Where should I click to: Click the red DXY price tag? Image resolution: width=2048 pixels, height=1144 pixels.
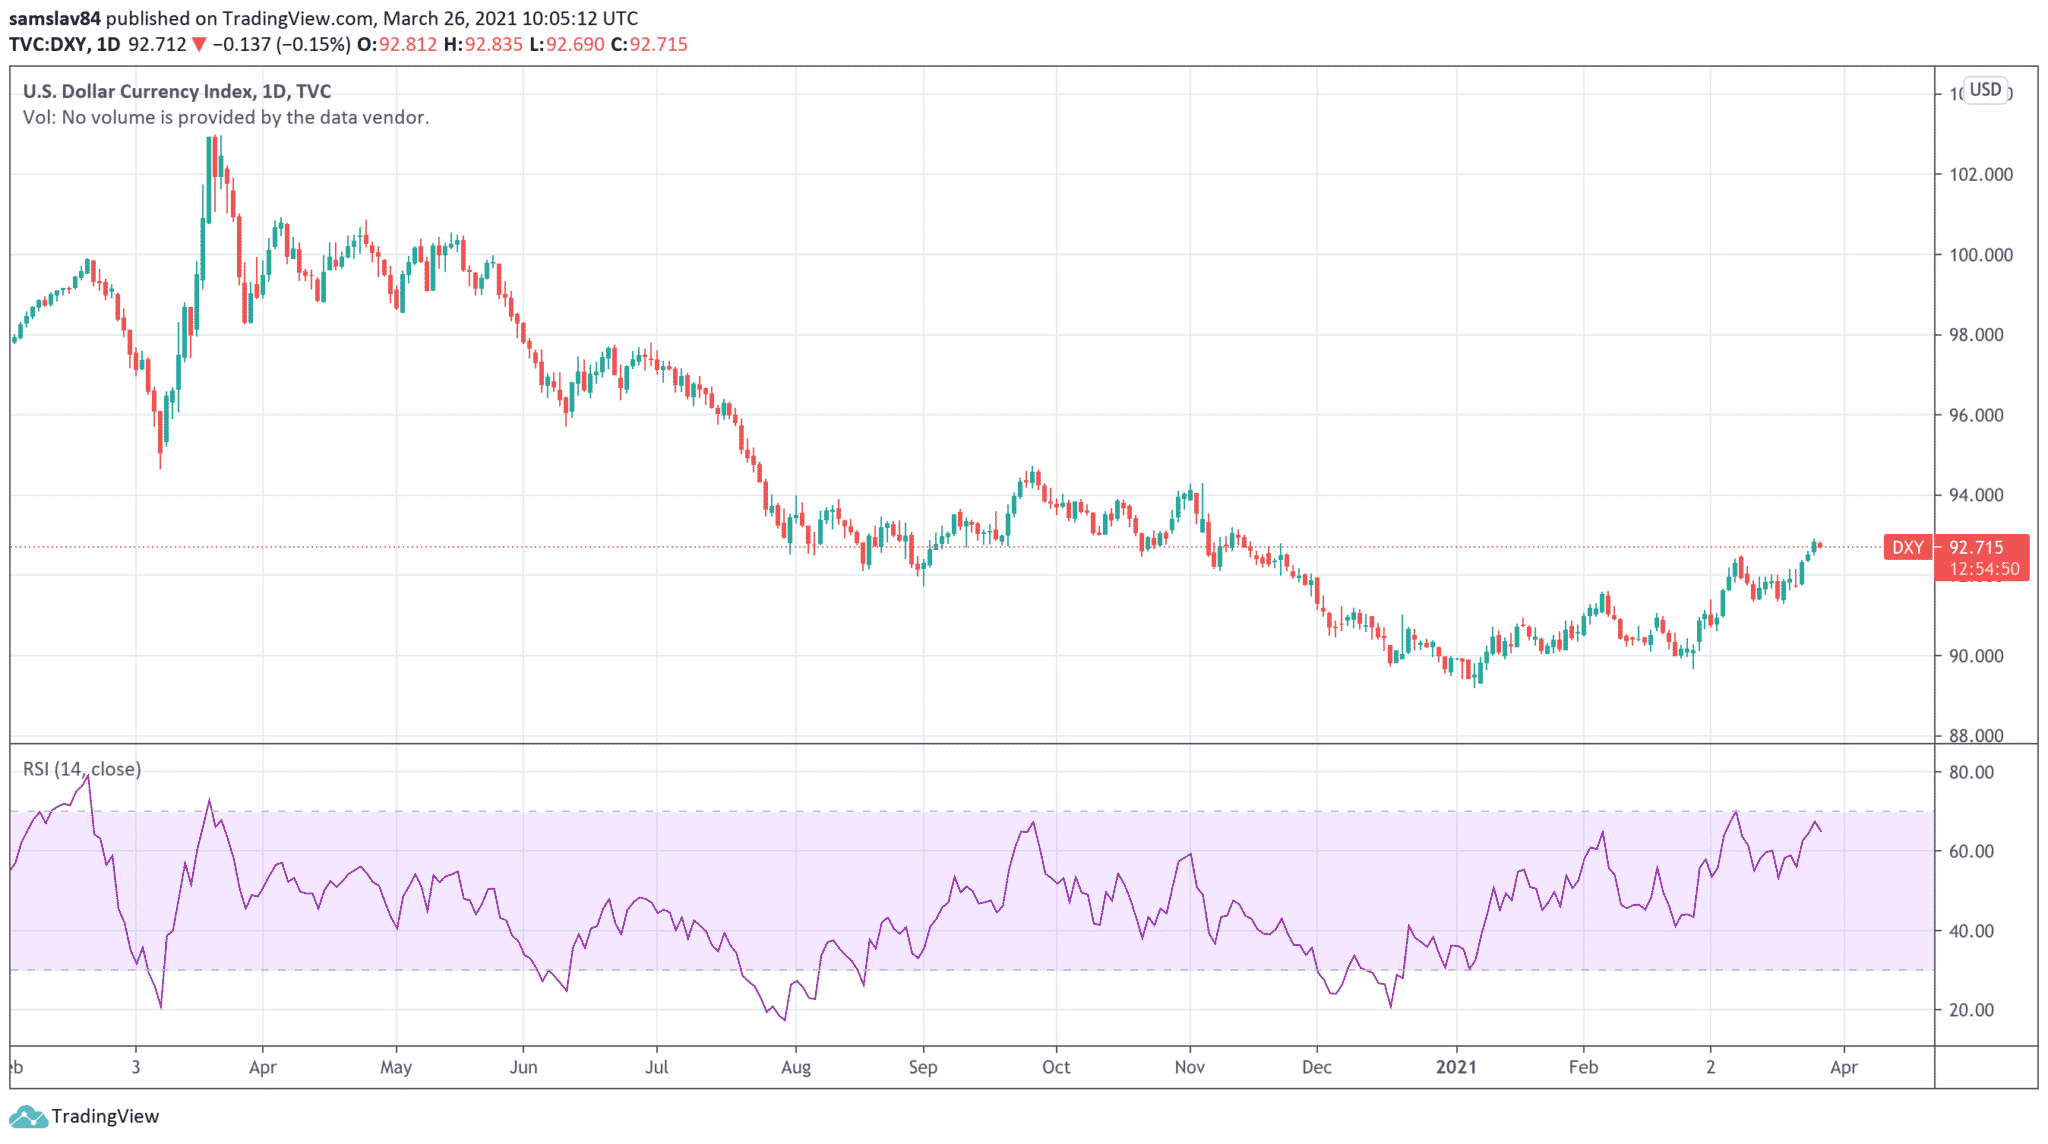click(1907, 547)
